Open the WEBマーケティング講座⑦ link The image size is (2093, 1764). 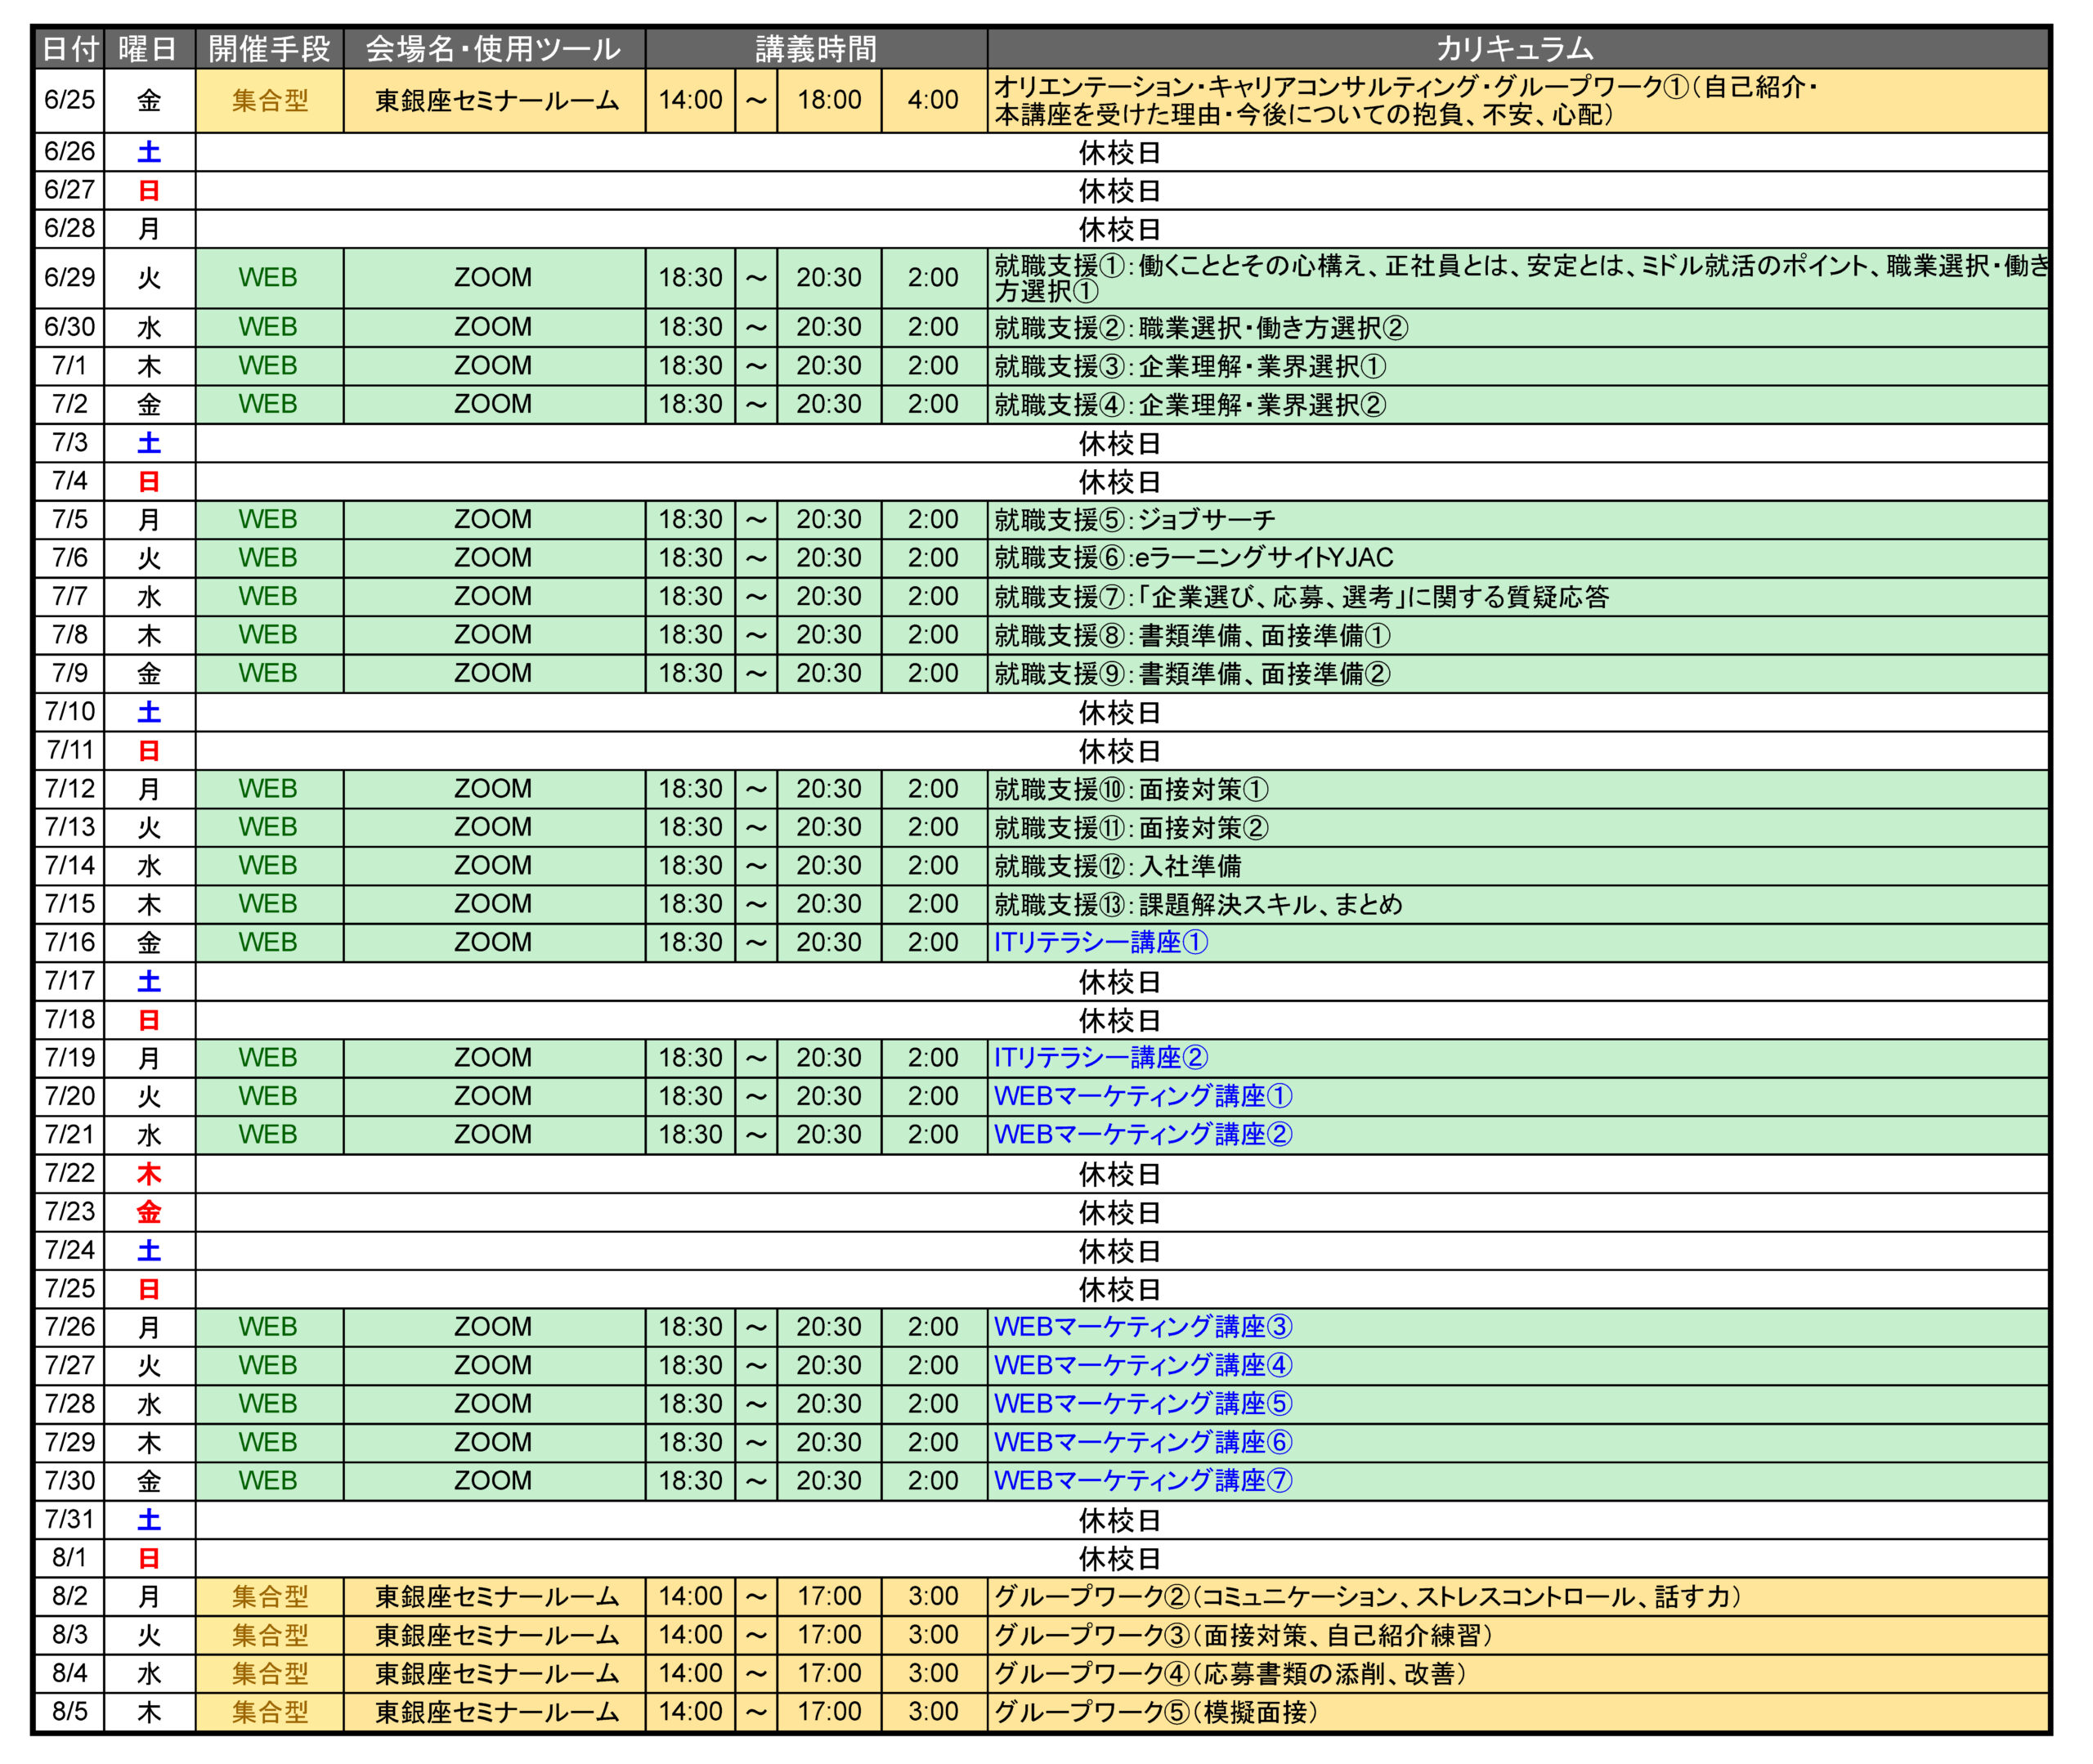(x=1143, y=1481)
